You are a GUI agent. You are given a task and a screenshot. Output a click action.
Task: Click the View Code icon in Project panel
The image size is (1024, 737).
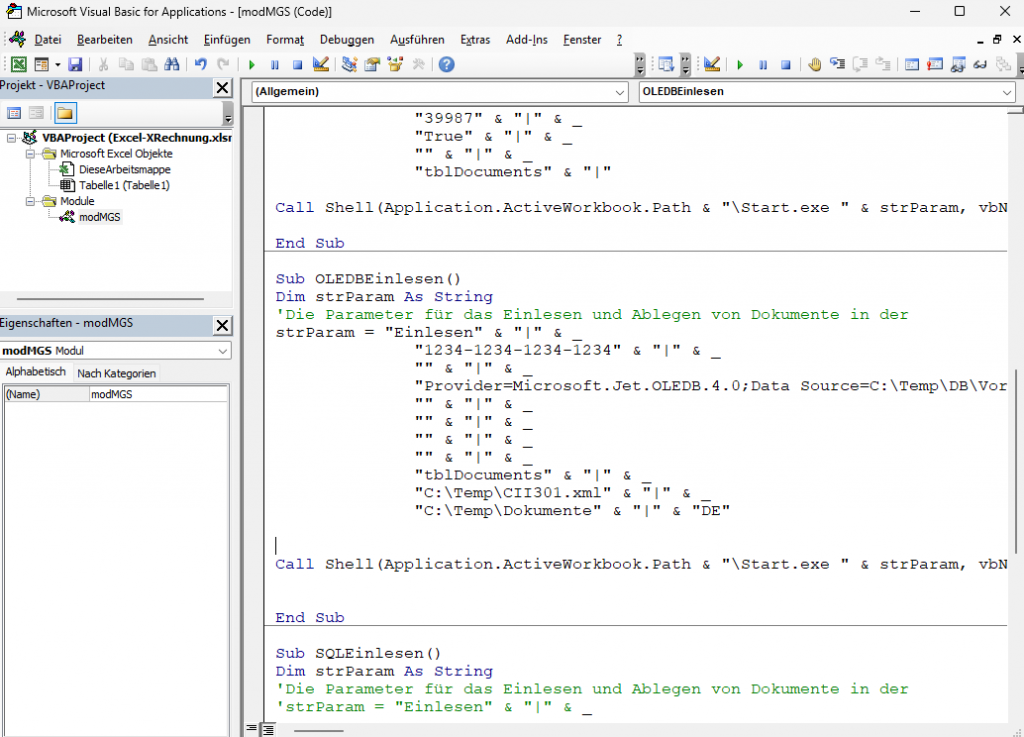14,113
